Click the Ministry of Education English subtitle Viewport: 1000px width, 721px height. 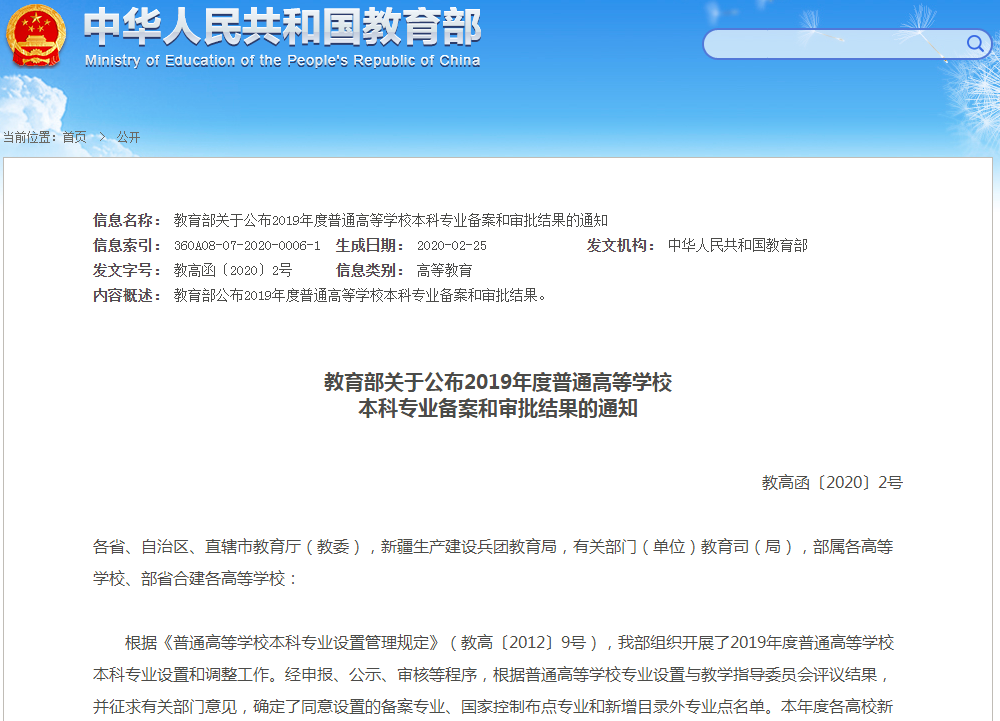point(283,61)
